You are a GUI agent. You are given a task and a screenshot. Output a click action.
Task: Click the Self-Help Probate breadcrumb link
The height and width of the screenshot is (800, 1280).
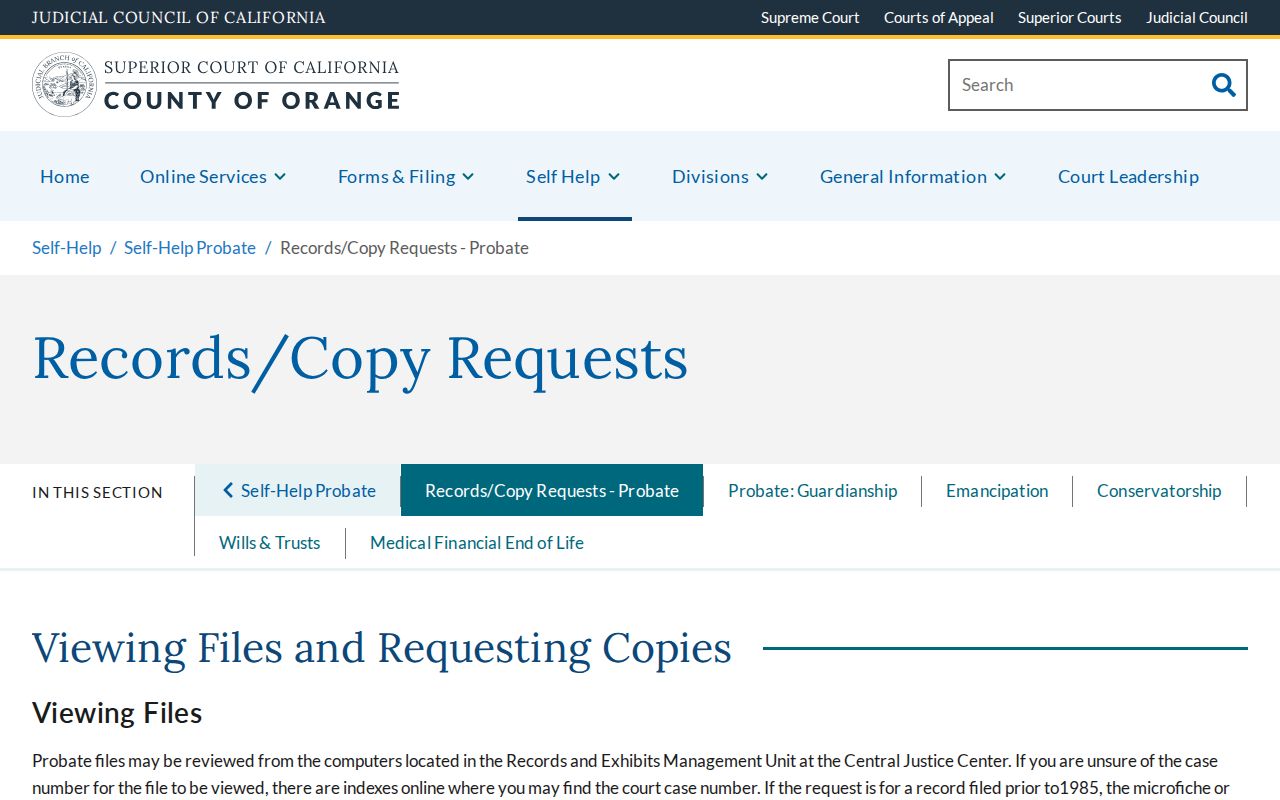point(190,247)
